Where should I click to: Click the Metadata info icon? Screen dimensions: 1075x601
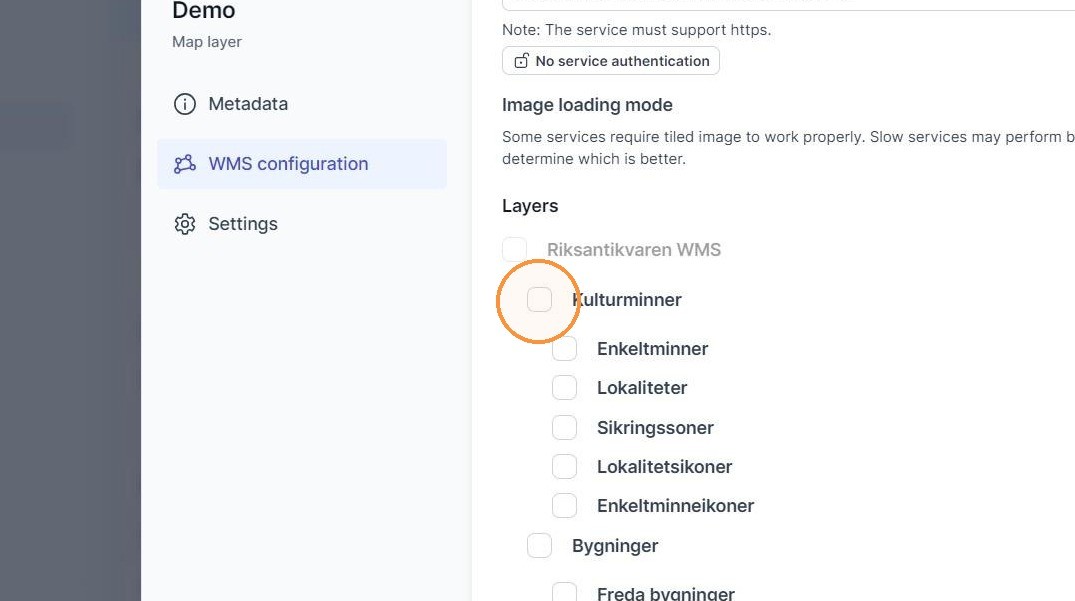pyautogui.click(x=184, y=104)
